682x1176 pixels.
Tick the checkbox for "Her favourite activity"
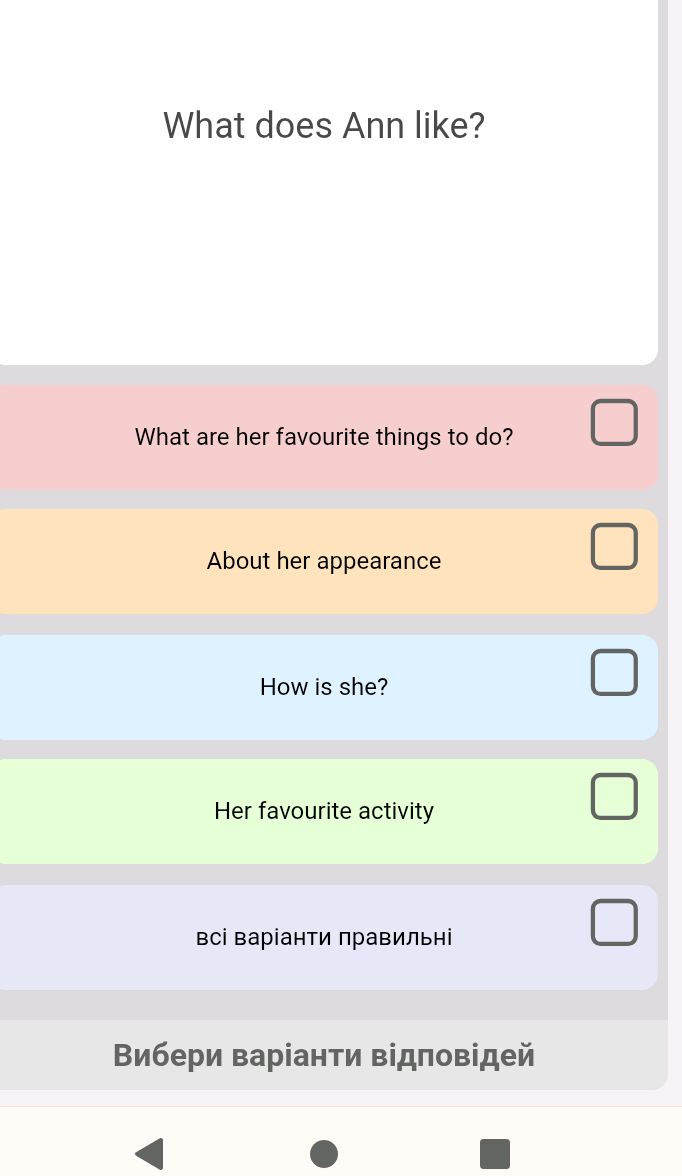tap(614, 797)
